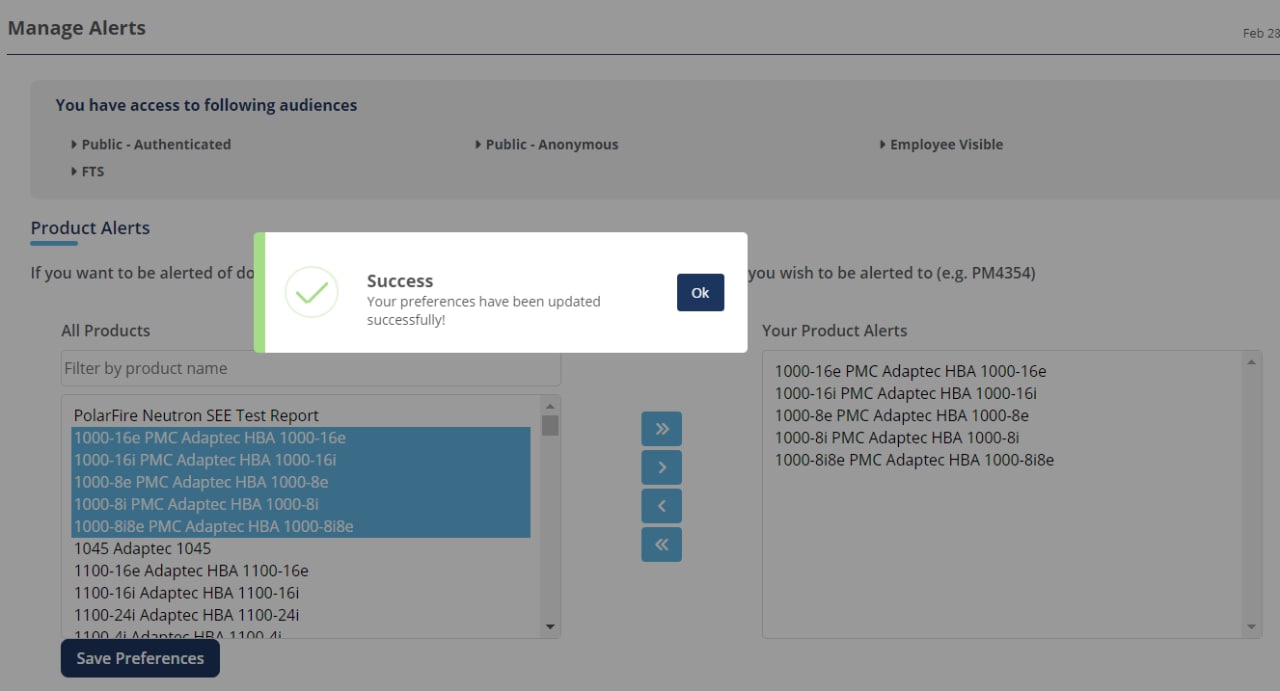Screen dimensions: 1280x691
Task: Click the Save Preferences button
Action: point(140,658)
